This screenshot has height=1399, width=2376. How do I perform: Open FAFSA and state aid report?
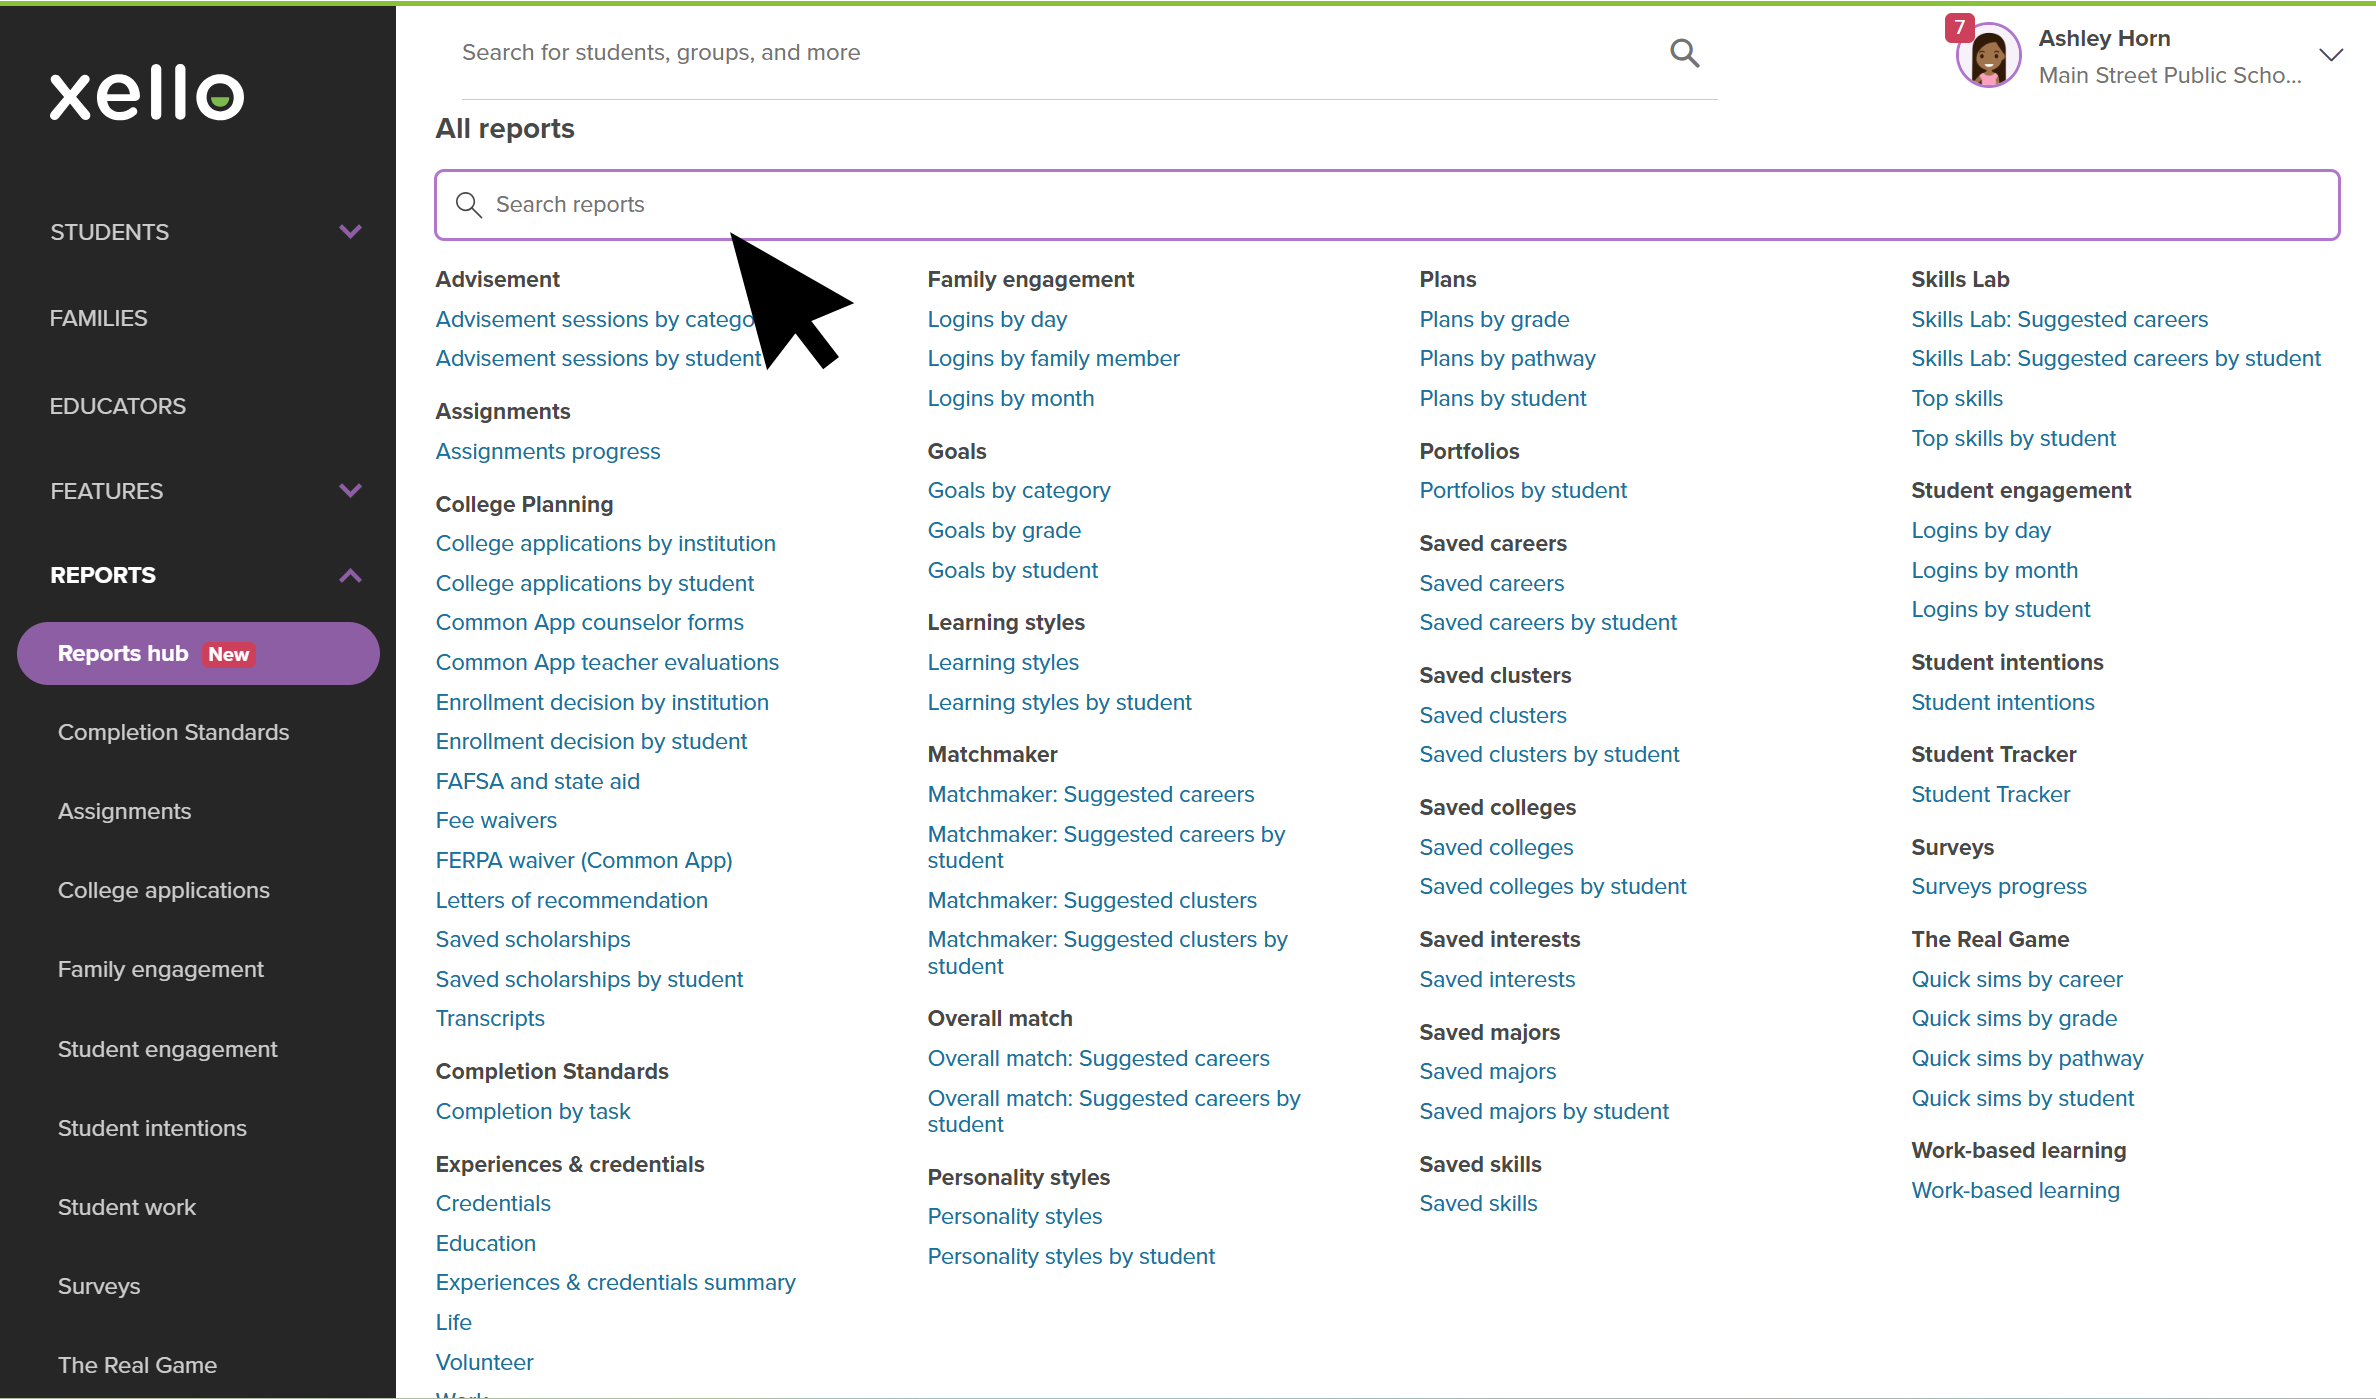click(538, 781)
